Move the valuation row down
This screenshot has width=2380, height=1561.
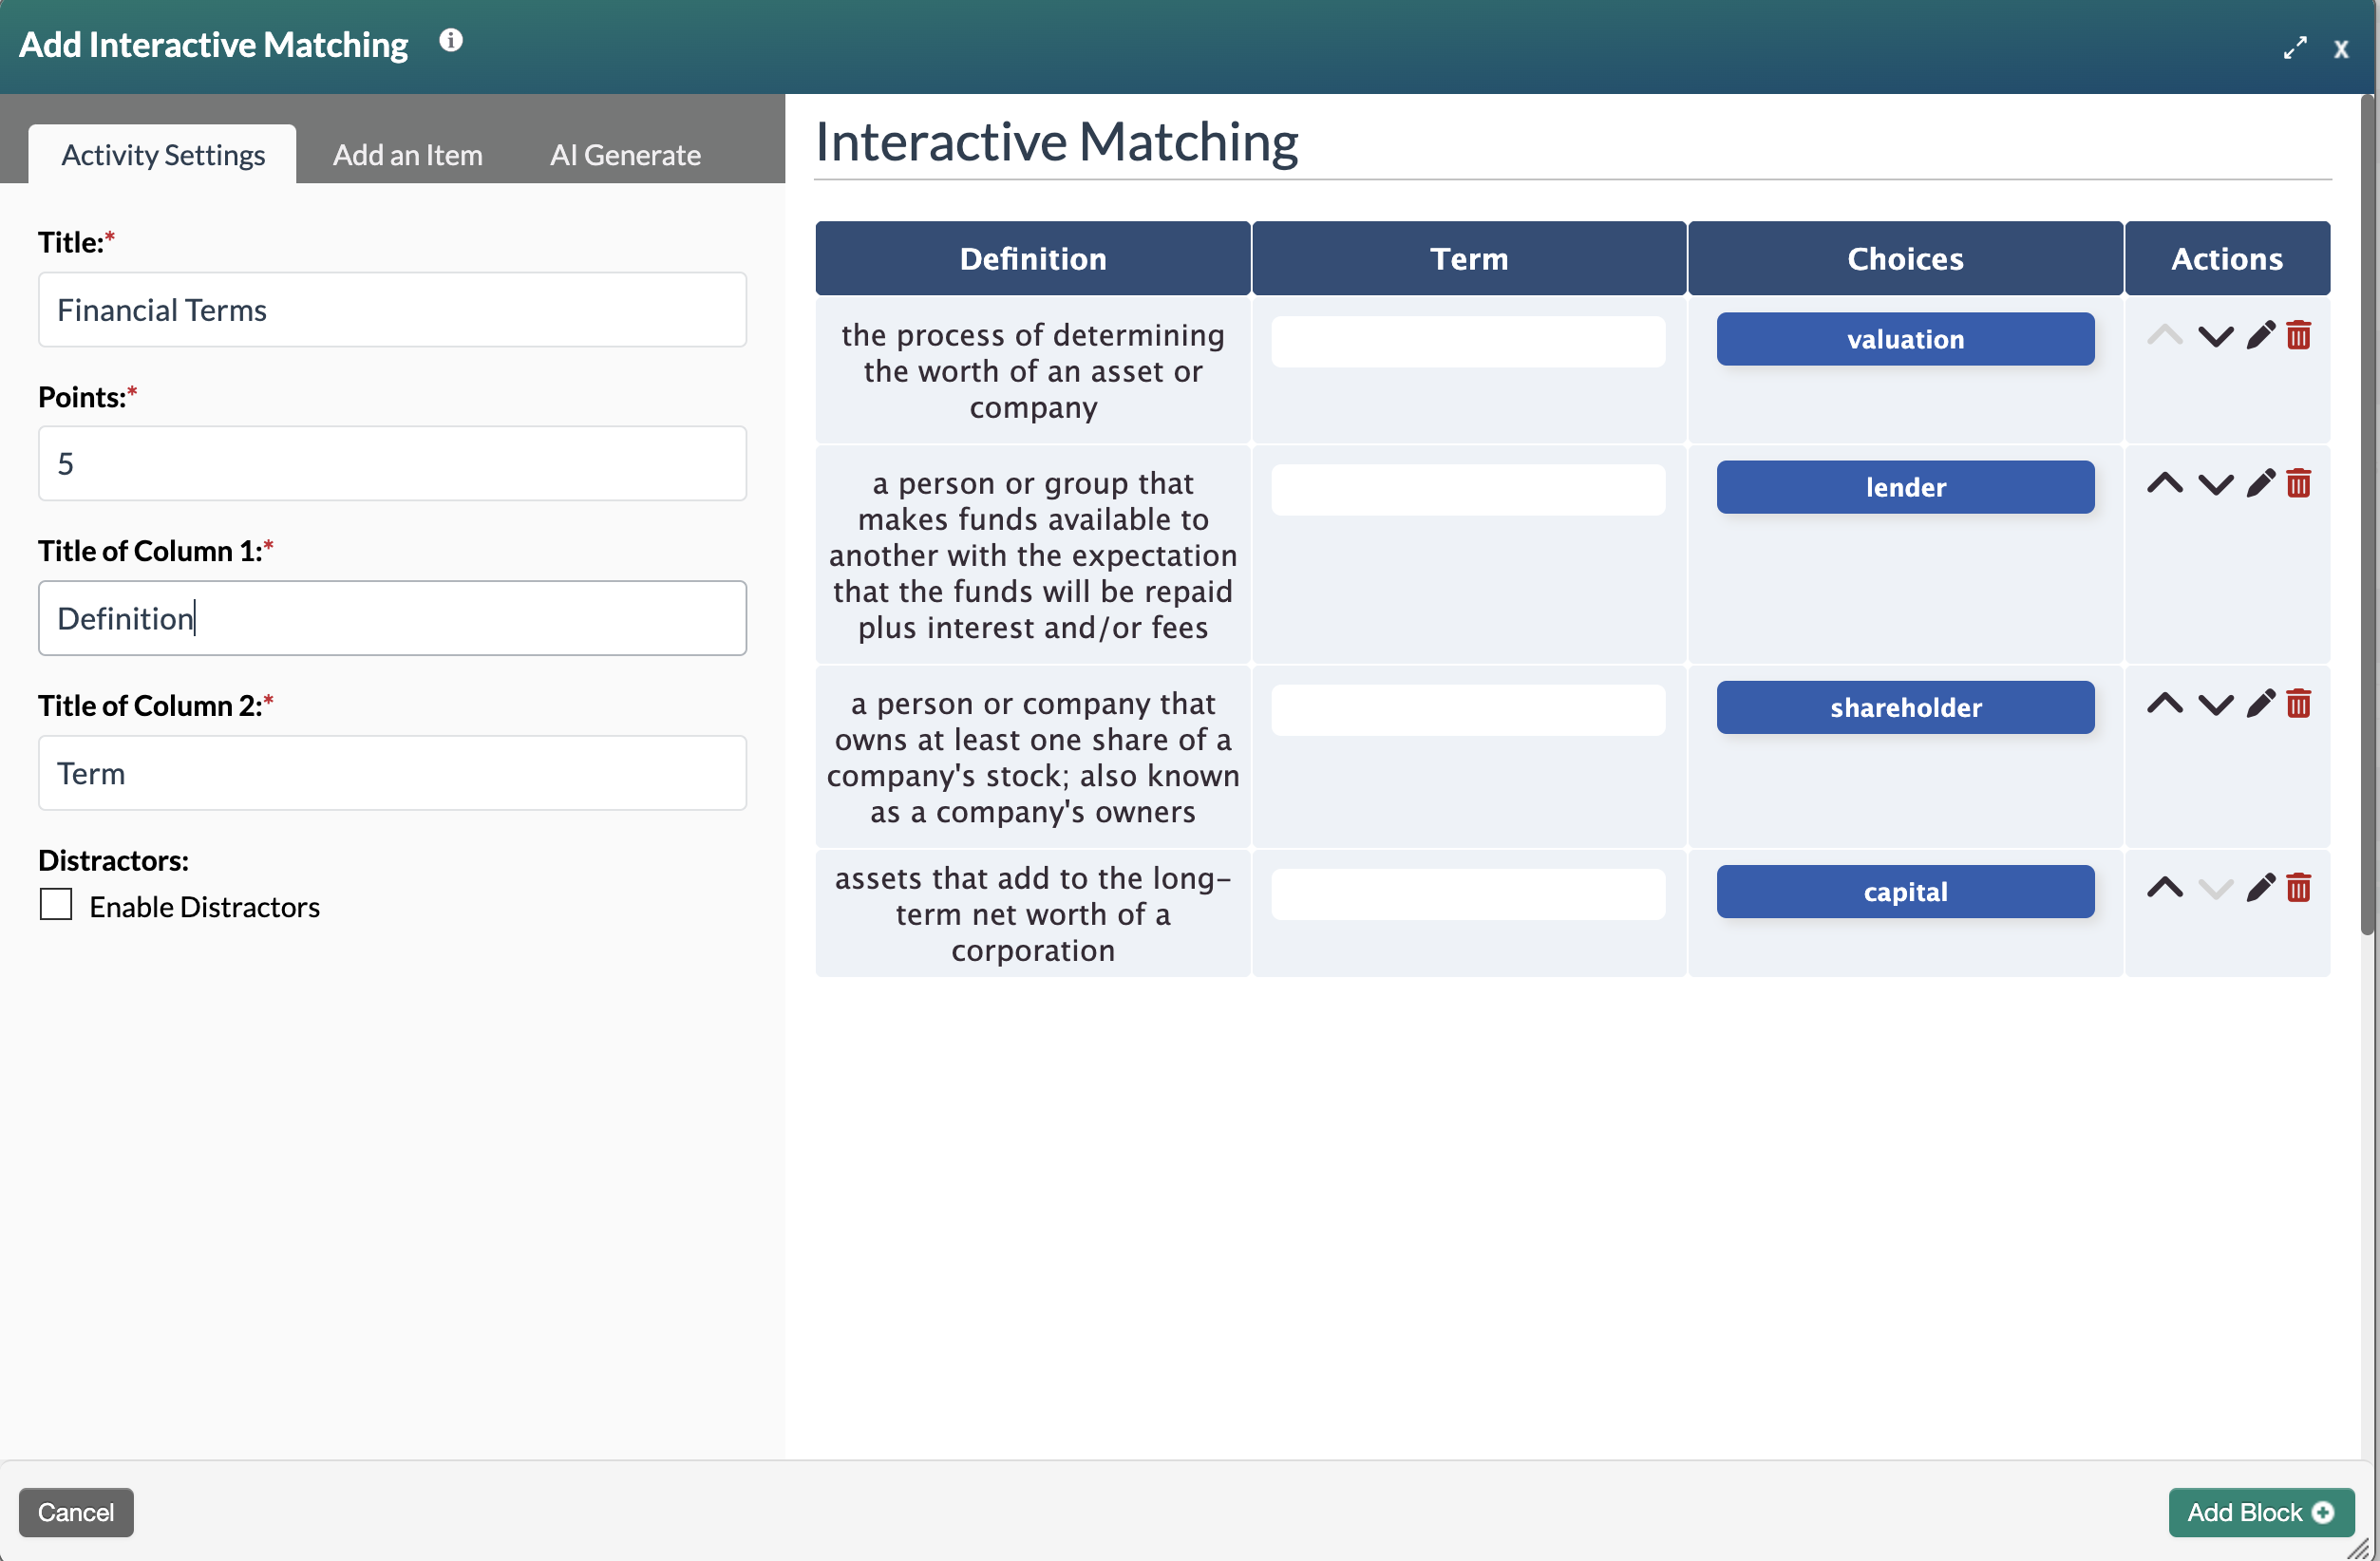(2215, 336)
